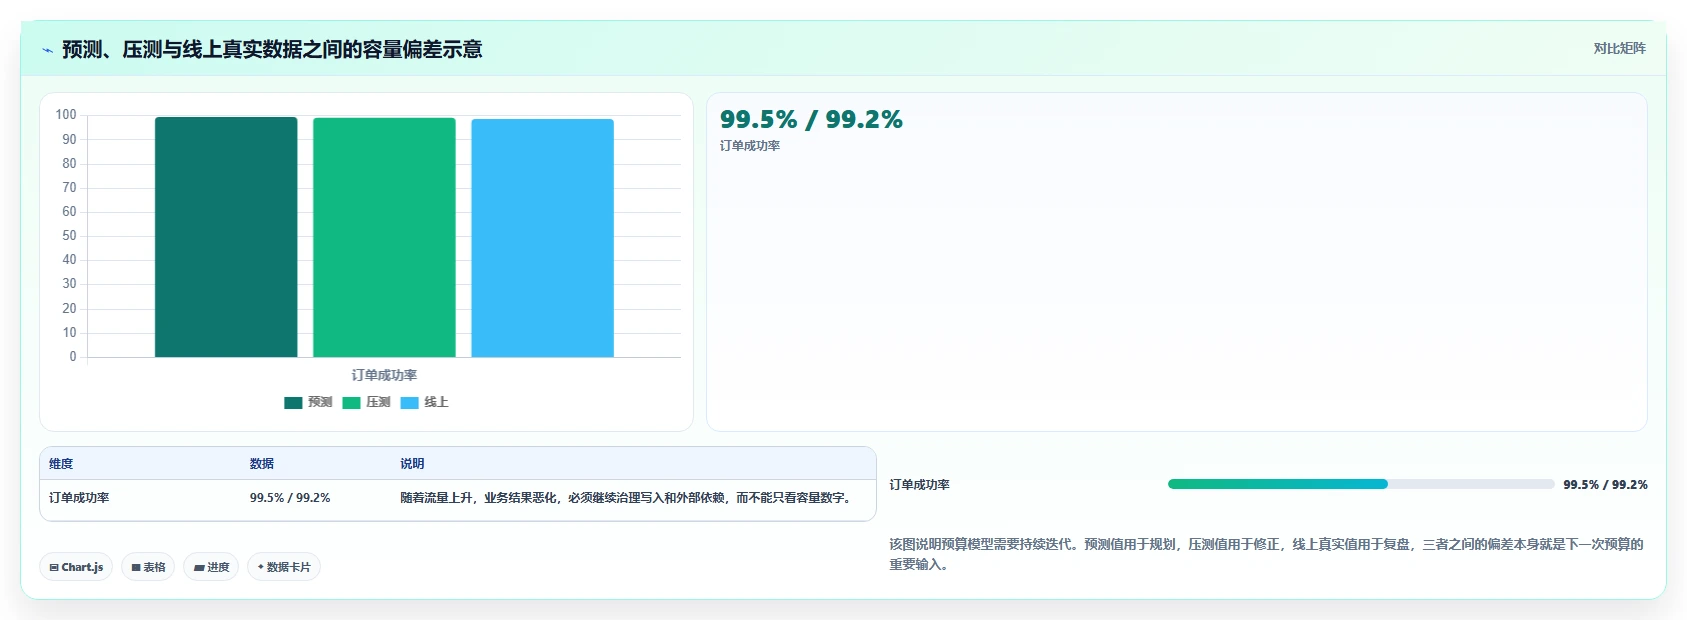The image size is (1687, 620).
Task: Click the 表格 tag chip
Action: 148,567
